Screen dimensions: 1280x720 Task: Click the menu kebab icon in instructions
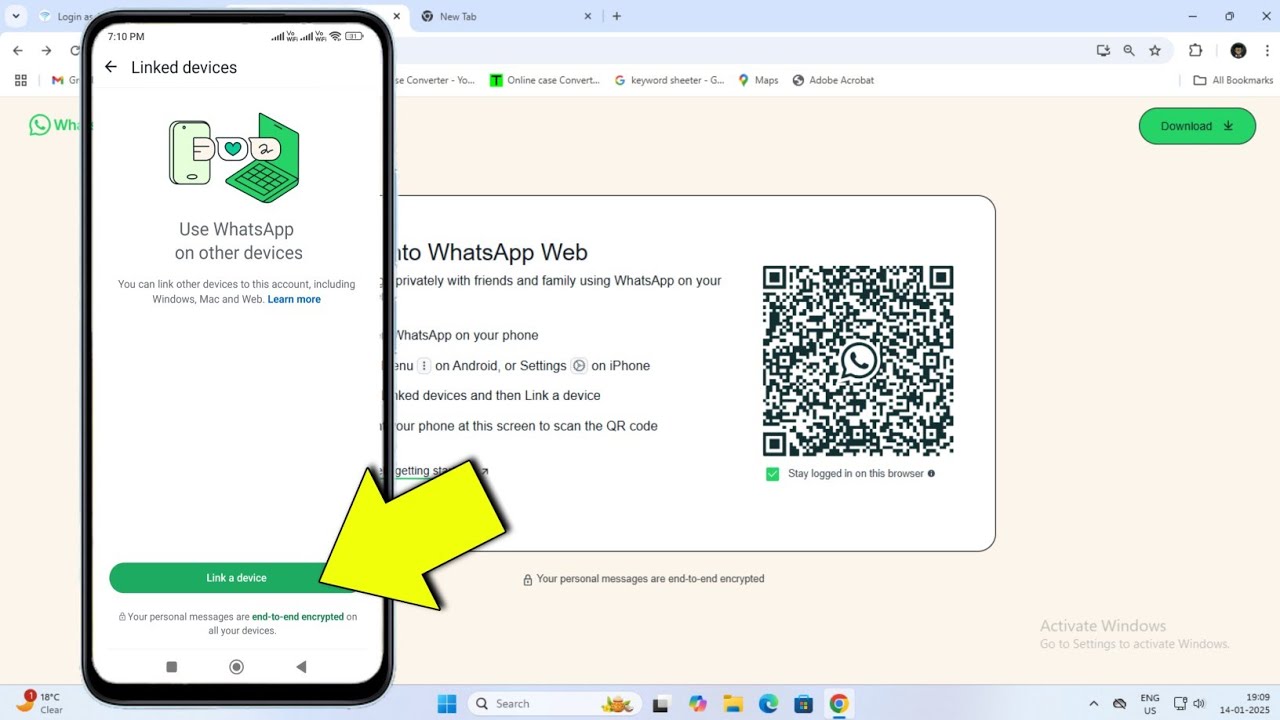click(424, 366)
